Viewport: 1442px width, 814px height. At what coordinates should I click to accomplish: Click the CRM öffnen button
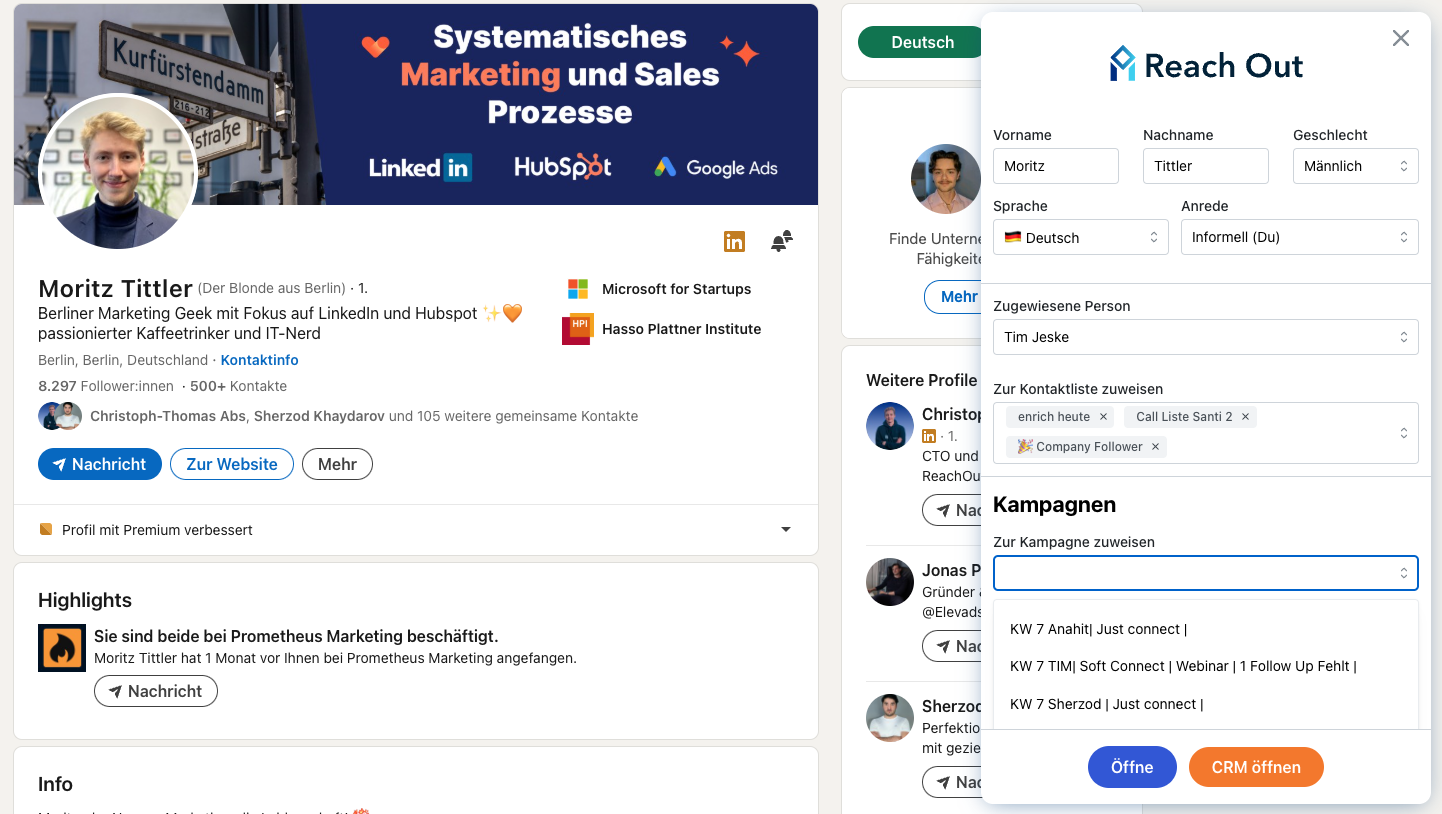(x=1256, y=767)
